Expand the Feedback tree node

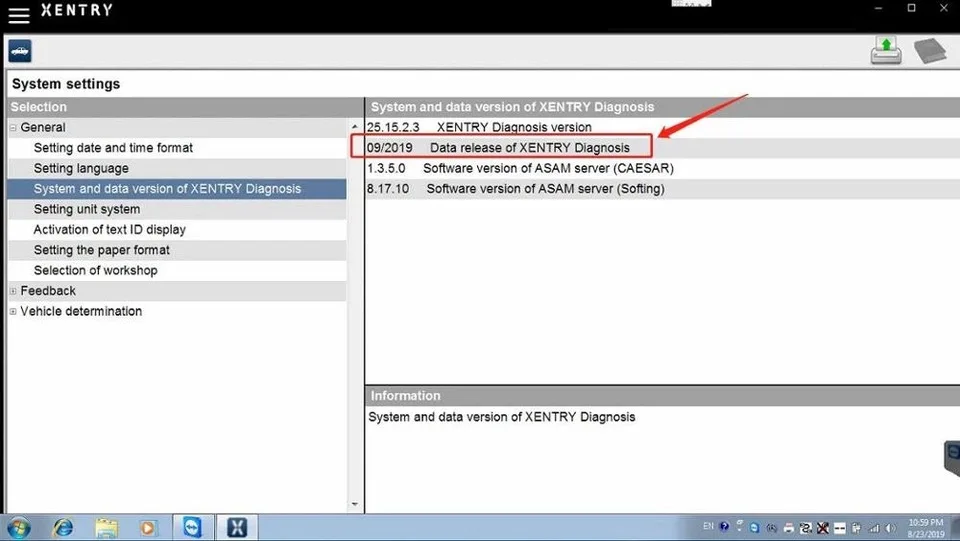(13, 291)
